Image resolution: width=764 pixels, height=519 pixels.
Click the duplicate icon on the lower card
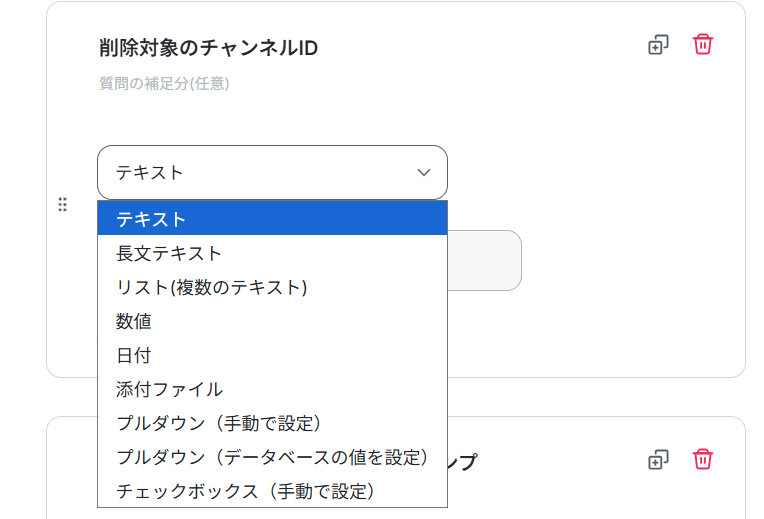658,460
